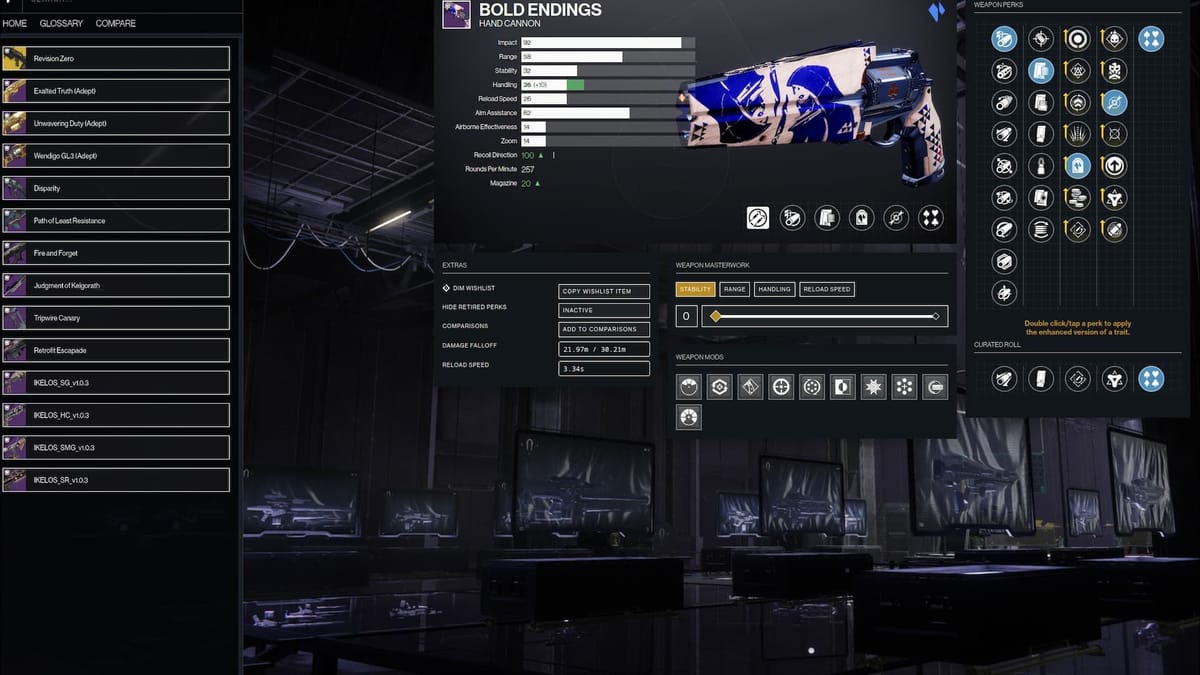Select the Reload Speed masterwork option

pyautogui.click(x=827, y=289)
